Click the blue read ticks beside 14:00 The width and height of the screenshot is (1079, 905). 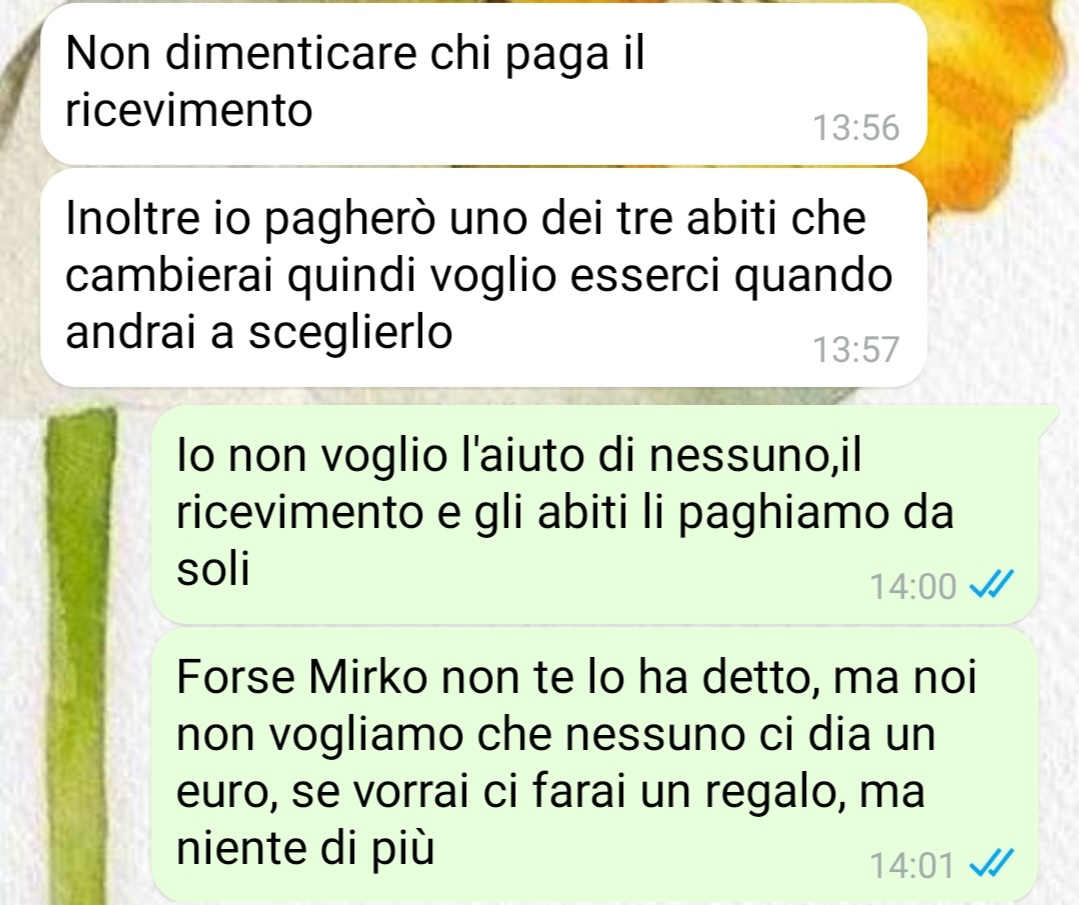991,586
